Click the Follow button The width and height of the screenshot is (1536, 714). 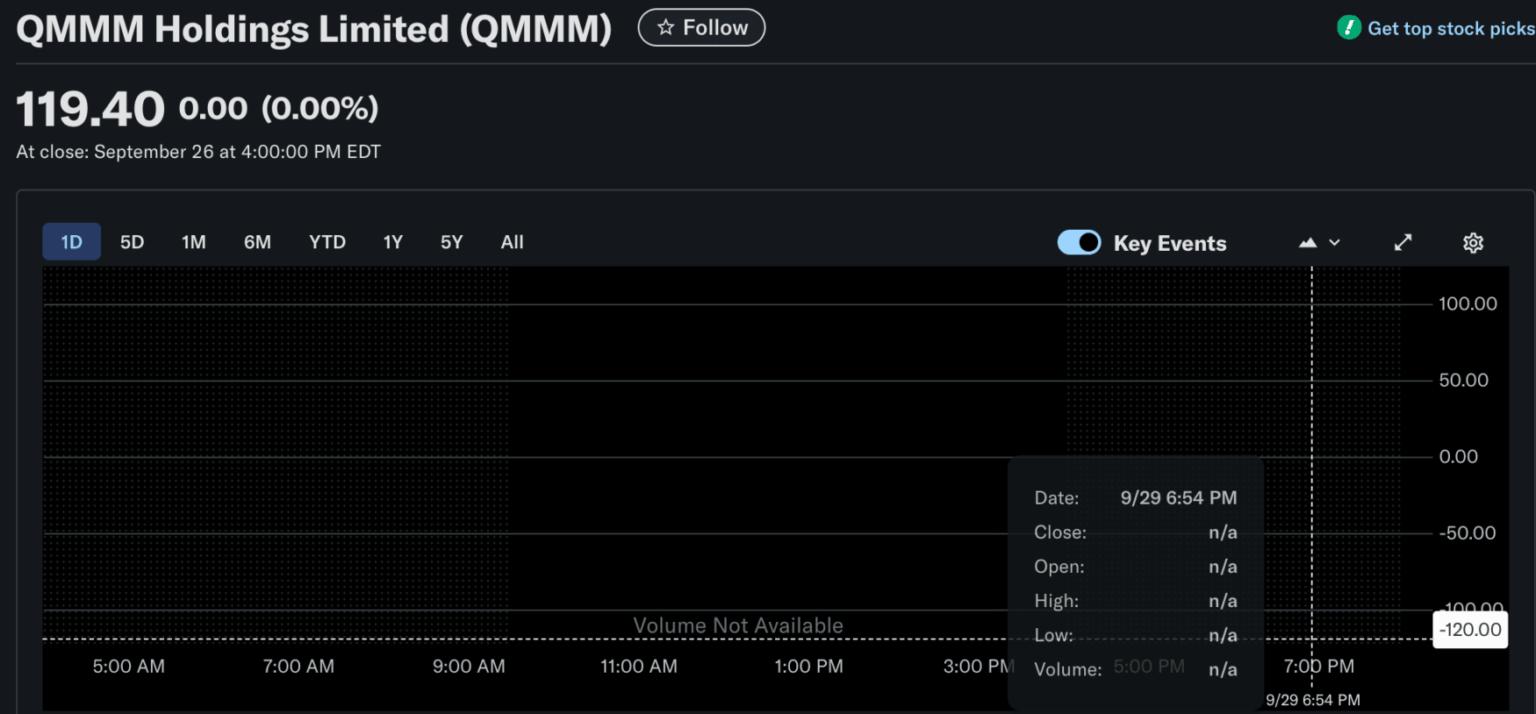701,27
